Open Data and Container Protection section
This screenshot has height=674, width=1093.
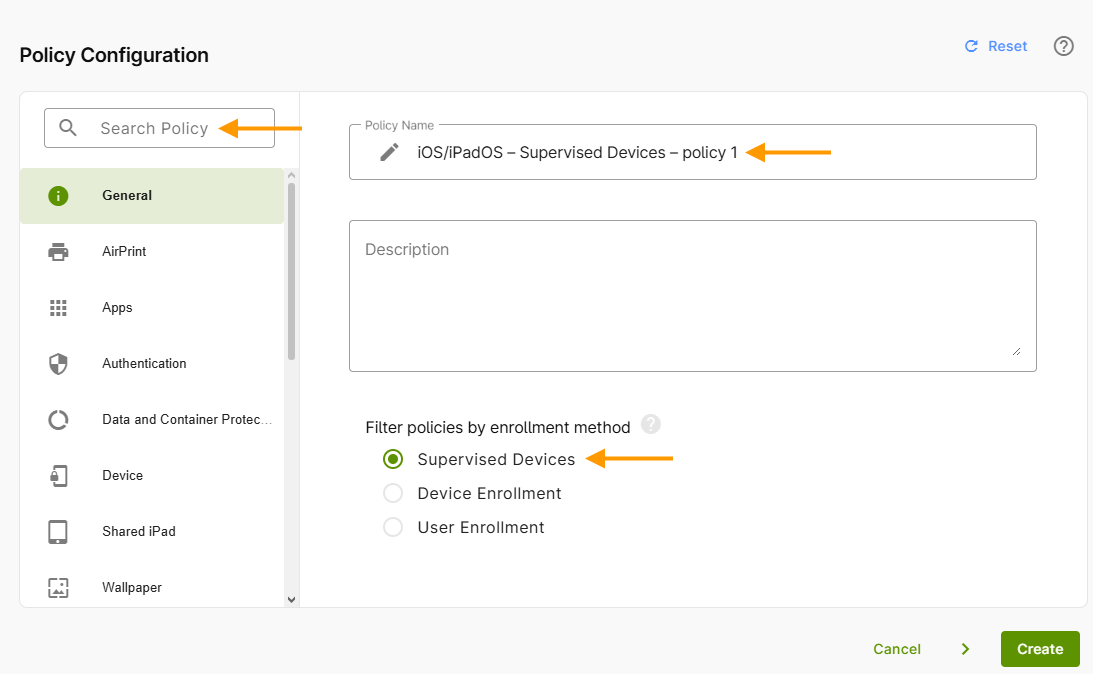152,420
